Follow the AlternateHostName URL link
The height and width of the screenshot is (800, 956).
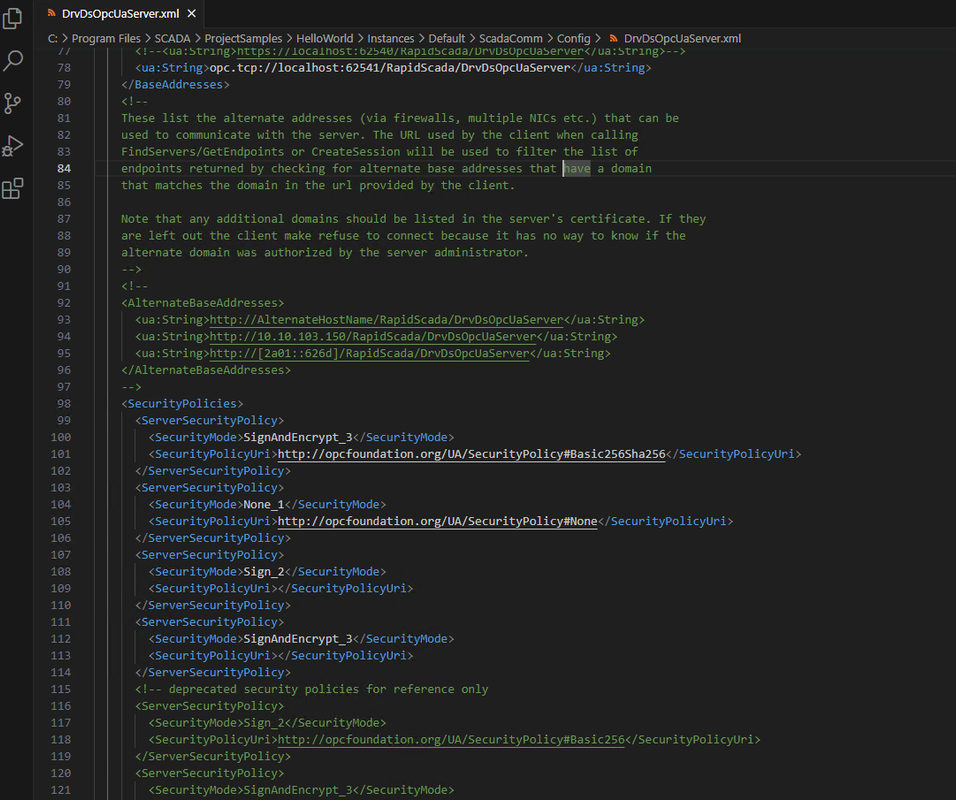(387, 320)
